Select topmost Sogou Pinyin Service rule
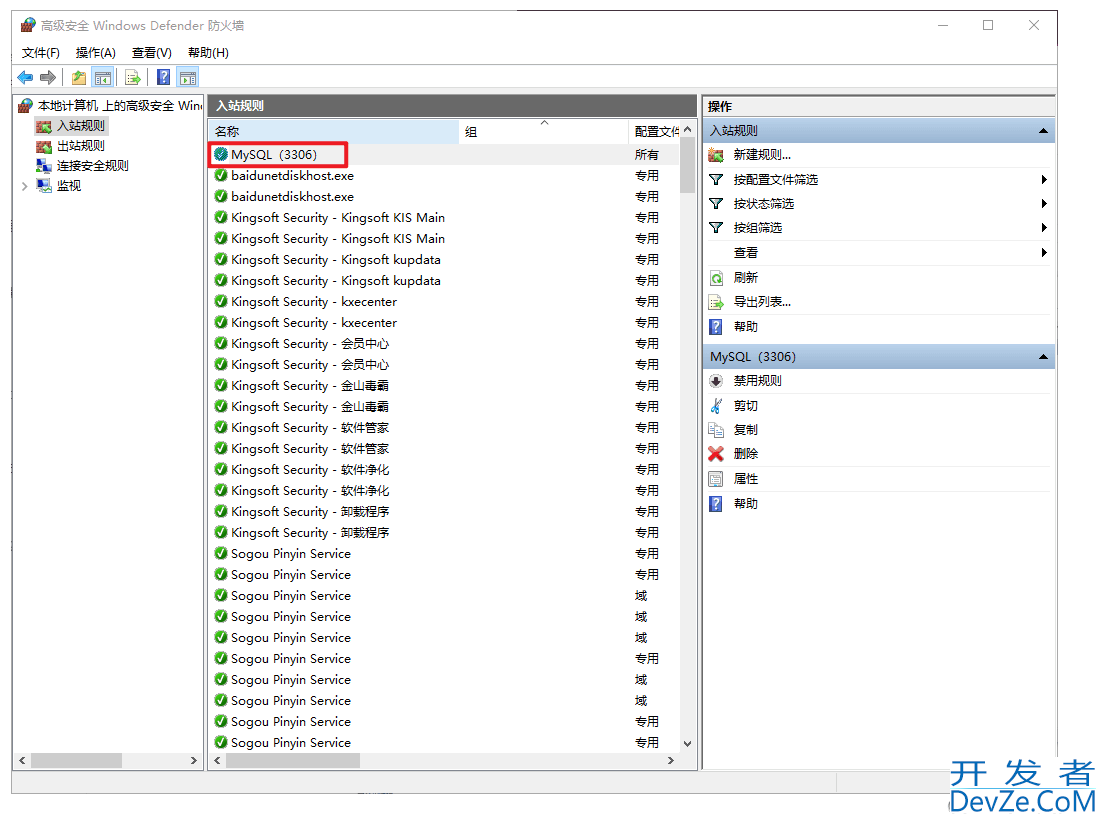Viewport: 1106px width, 823px height. pyautogui.click(x=444, y=554)
